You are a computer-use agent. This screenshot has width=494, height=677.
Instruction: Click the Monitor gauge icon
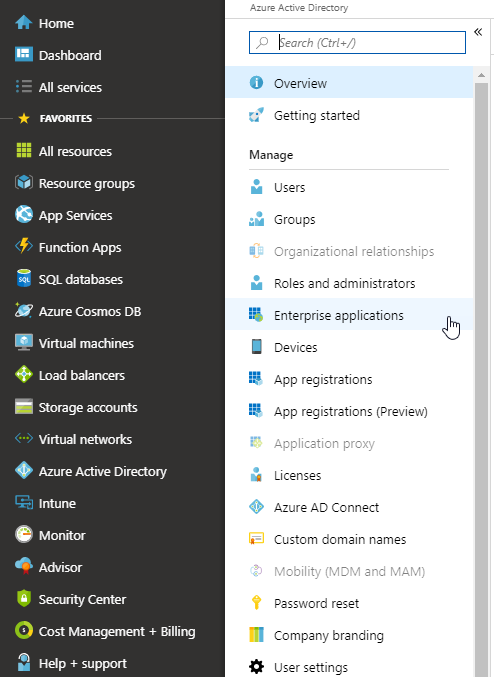24,535
